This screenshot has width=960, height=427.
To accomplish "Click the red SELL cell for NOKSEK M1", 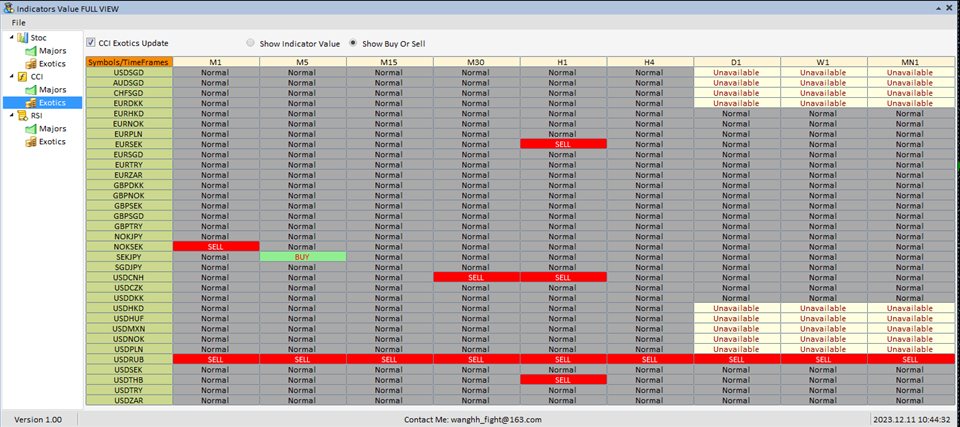I will click(x=216, y=246).
